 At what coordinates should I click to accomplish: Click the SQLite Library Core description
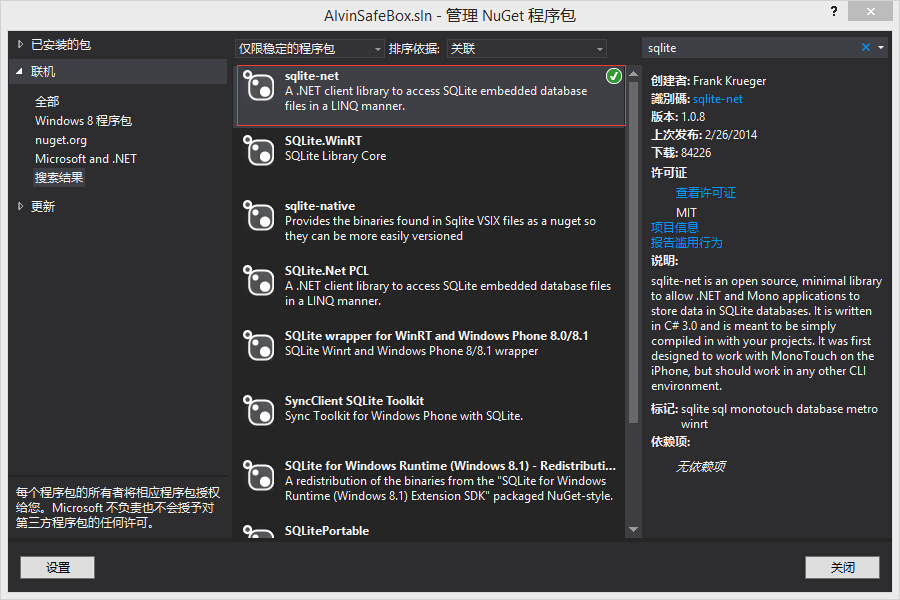pyautogui.click(x=335, y=156)
